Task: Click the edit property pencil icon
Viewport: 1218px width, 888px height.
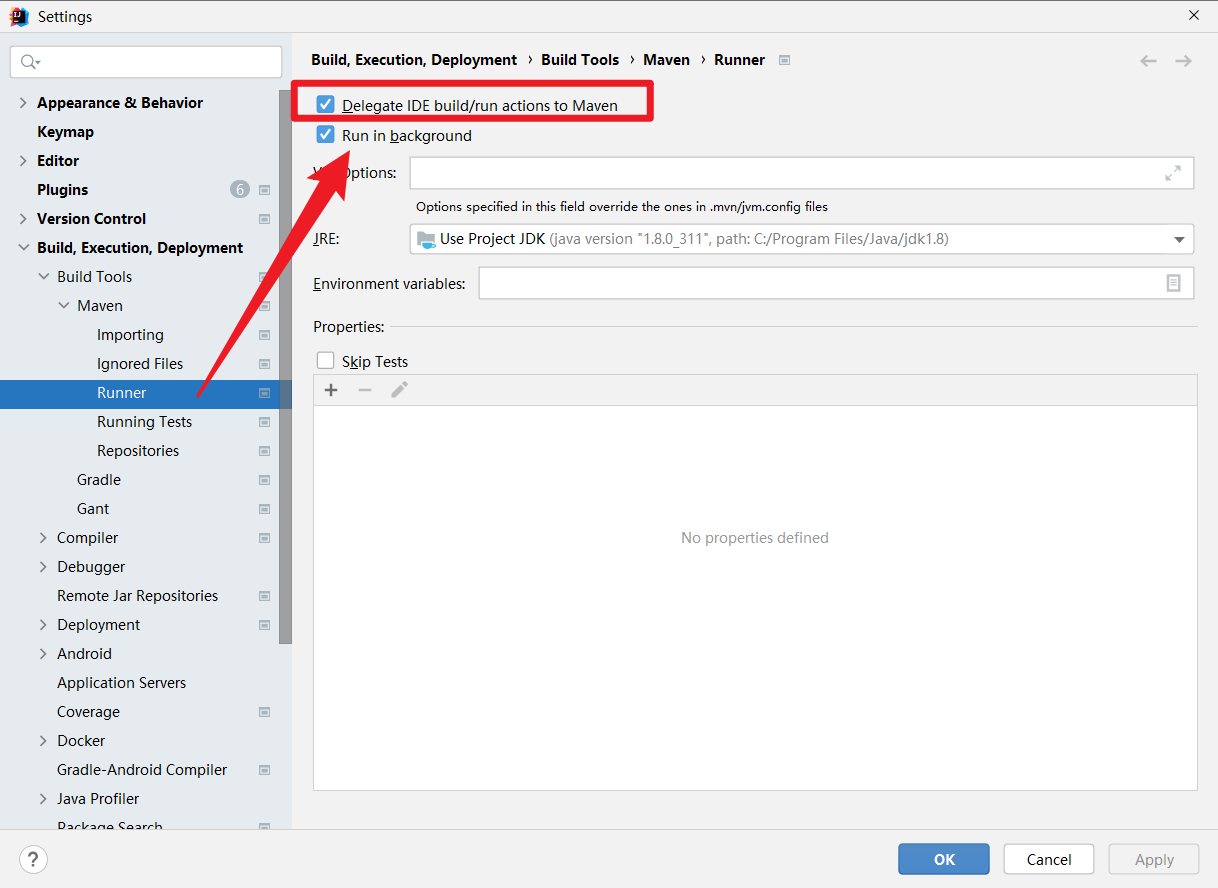Action: click(x=399, y=390)
